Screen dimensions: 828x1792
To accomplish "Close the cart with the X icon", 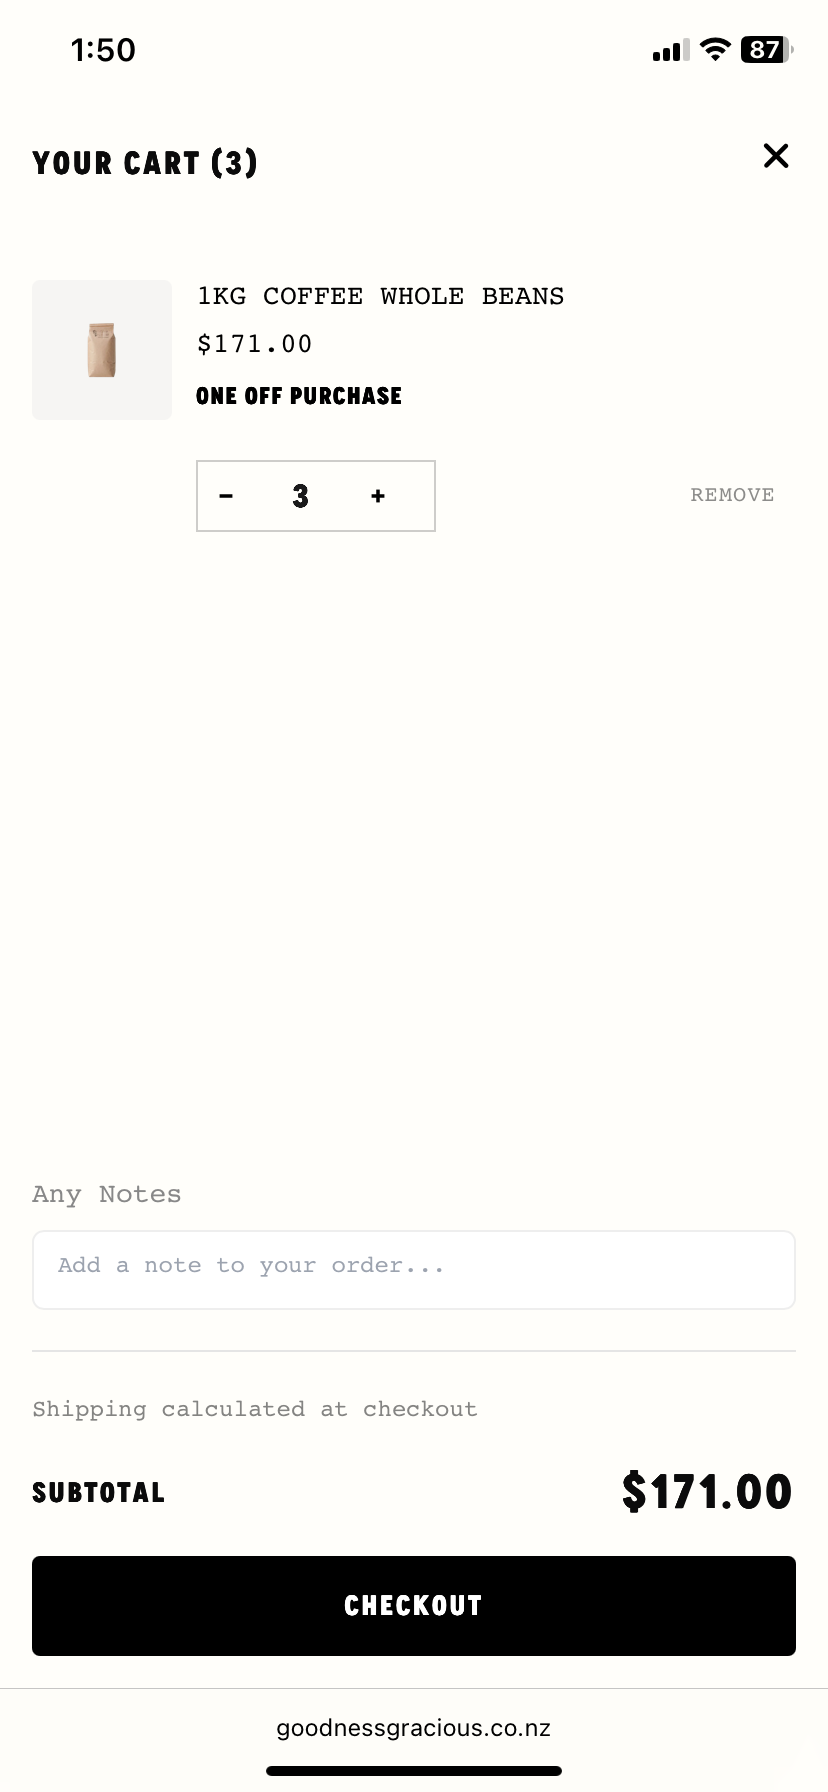I will tap(776, 156).
